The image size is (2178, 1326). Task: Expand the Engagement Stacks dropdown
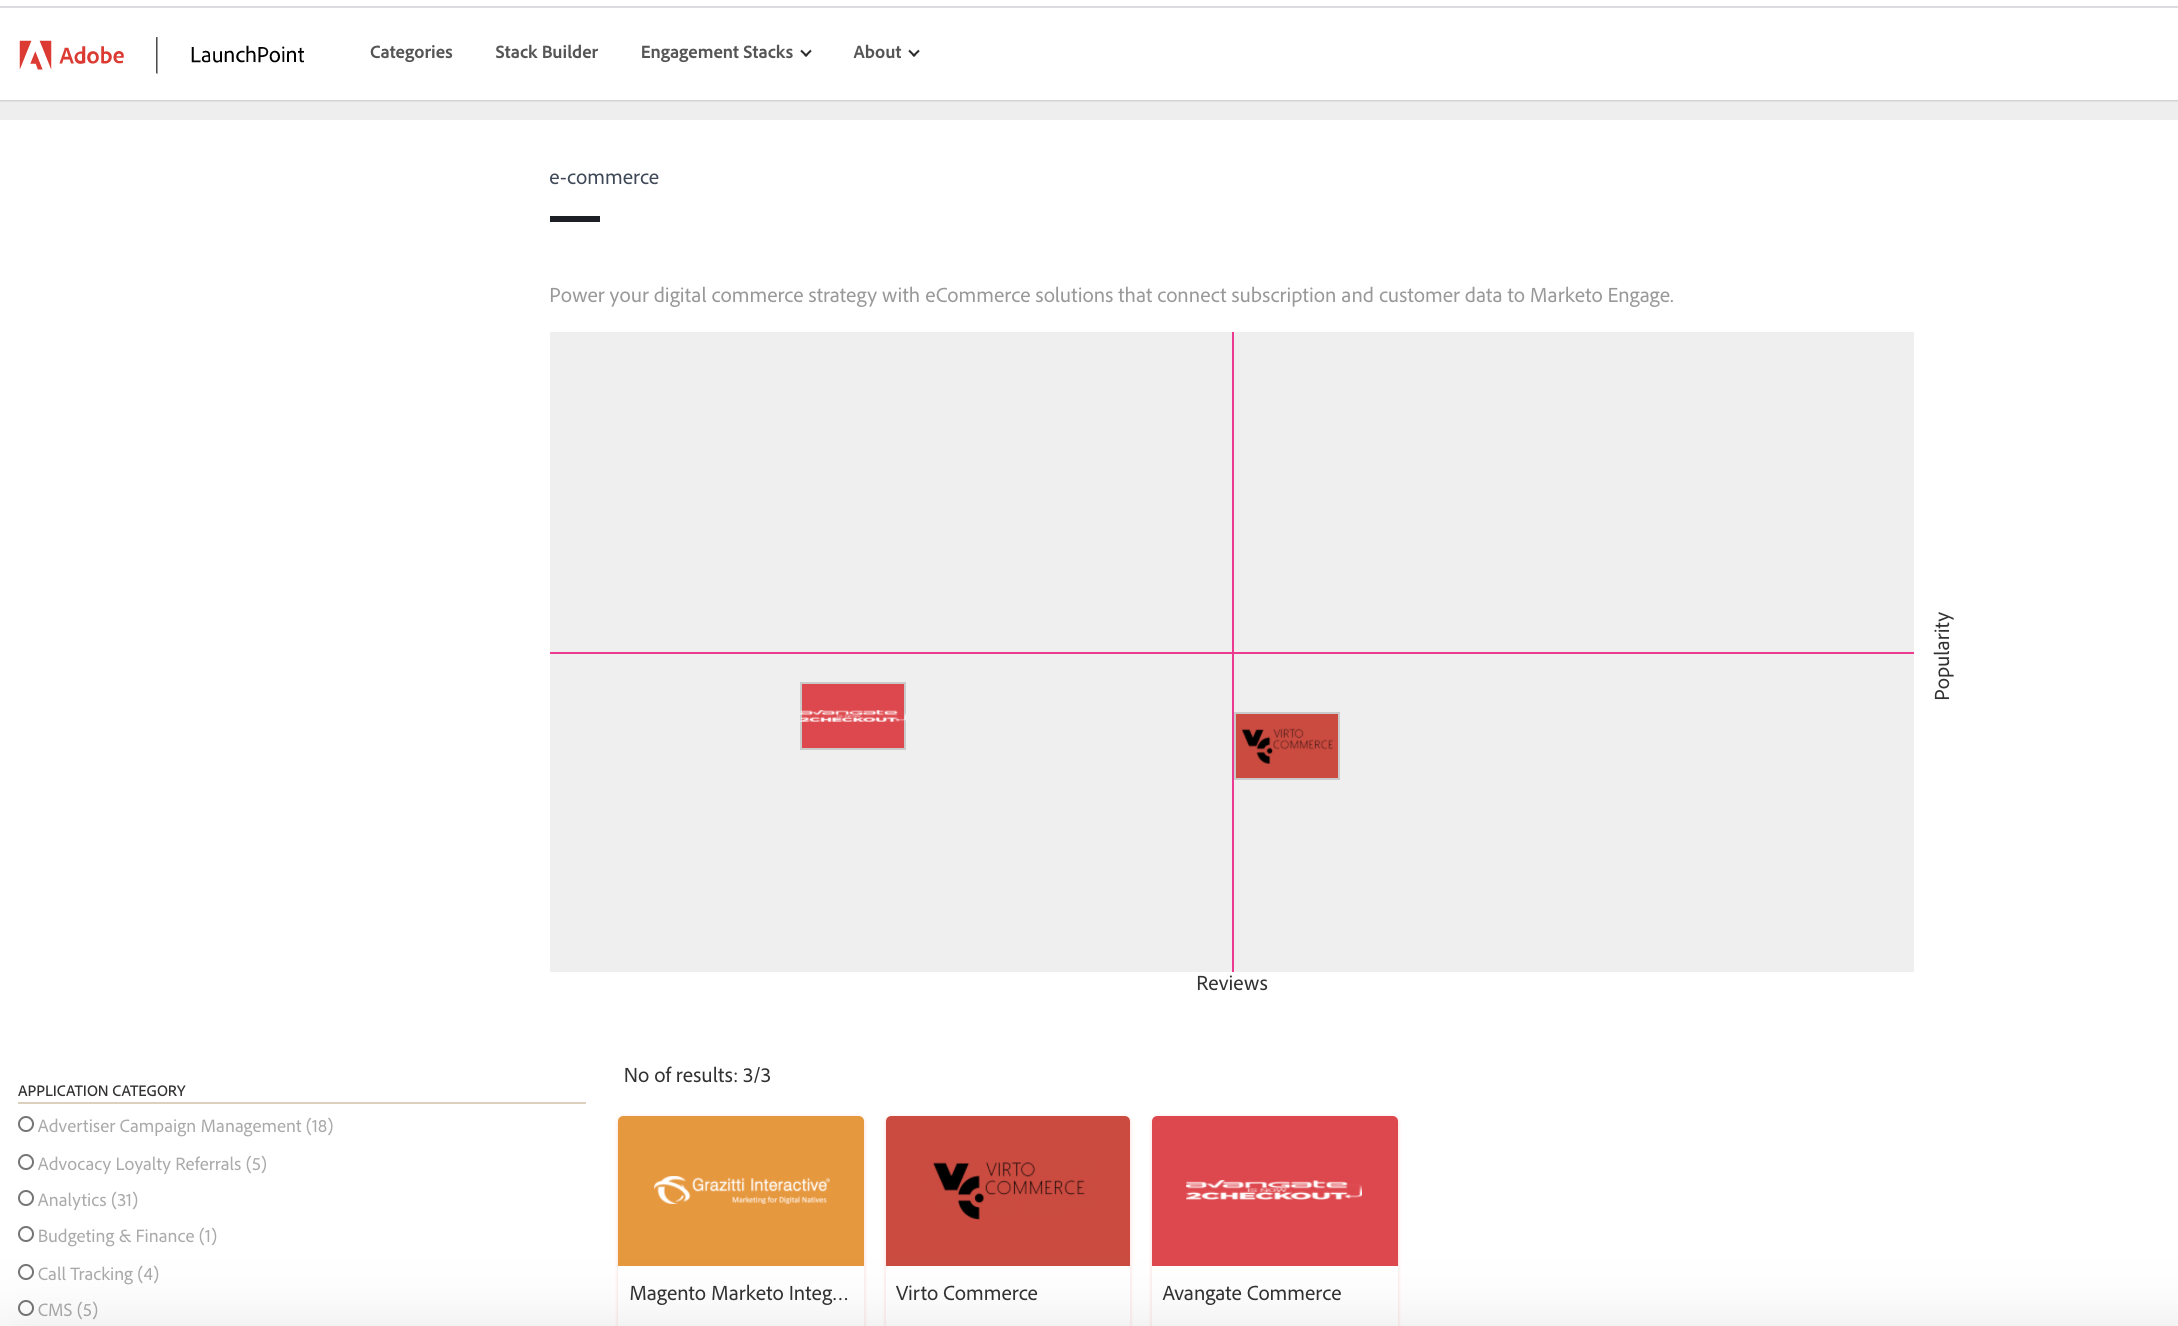[x=726, y=52]
